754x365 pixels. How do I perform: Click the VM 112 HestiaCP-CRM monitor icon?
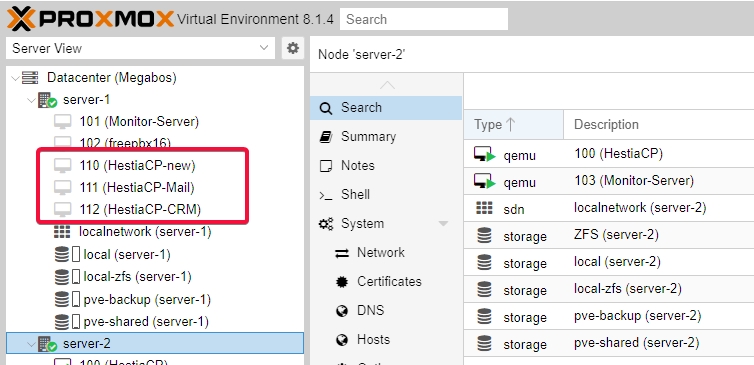click(63, 210)
